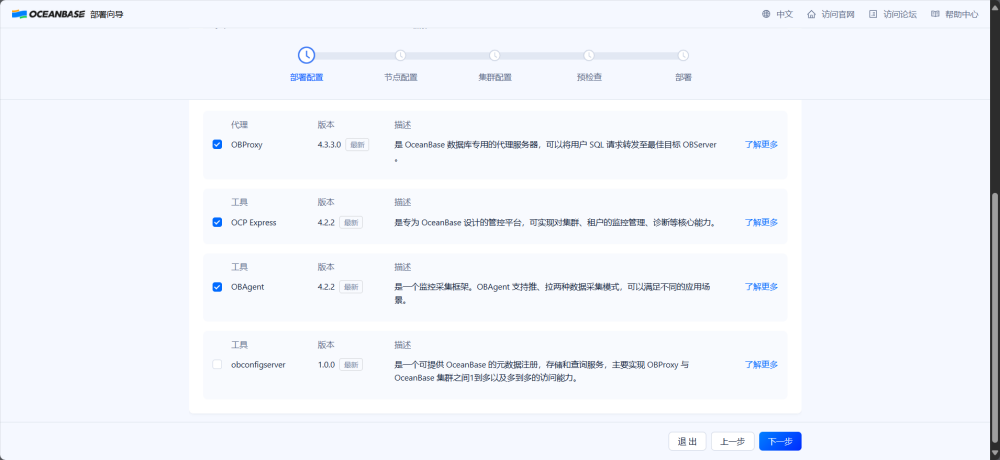Screen dimensions: 1000x460
Task: Click the version 4.3.3.0 text
Action: [330, 145]
